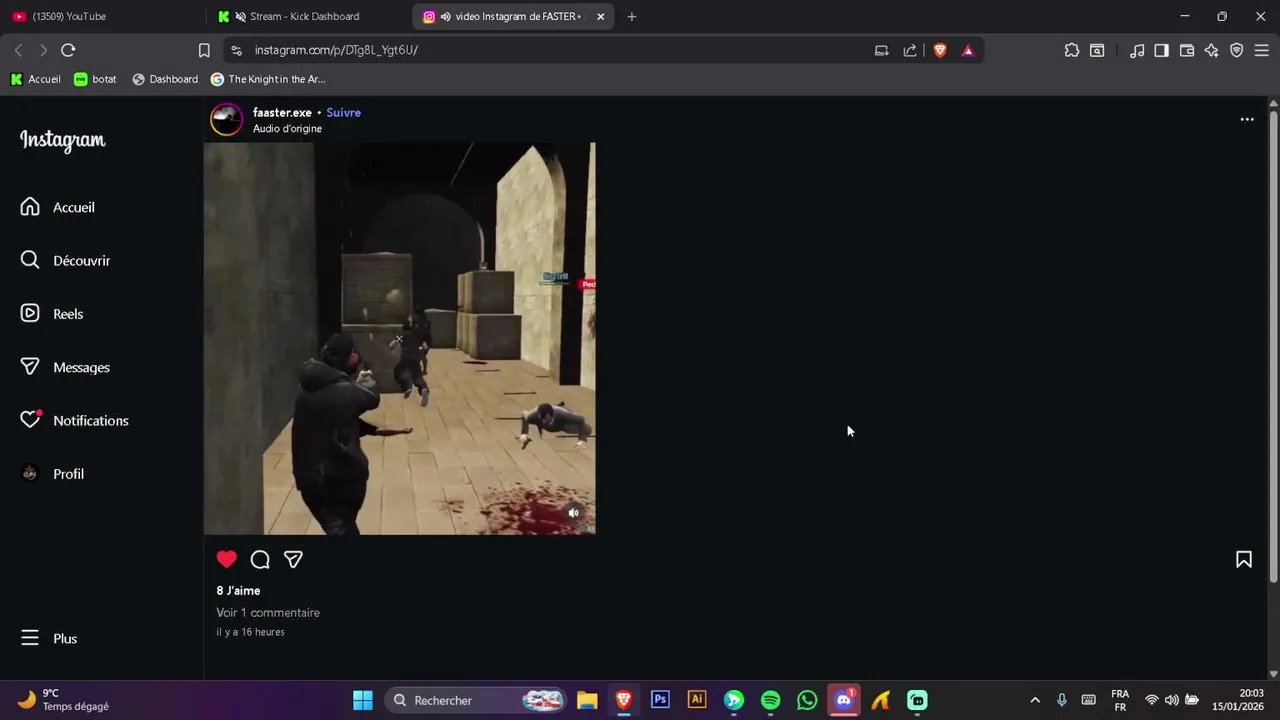
Task: Reload the page with the refresh button
Action: click(x=68, y=50)
